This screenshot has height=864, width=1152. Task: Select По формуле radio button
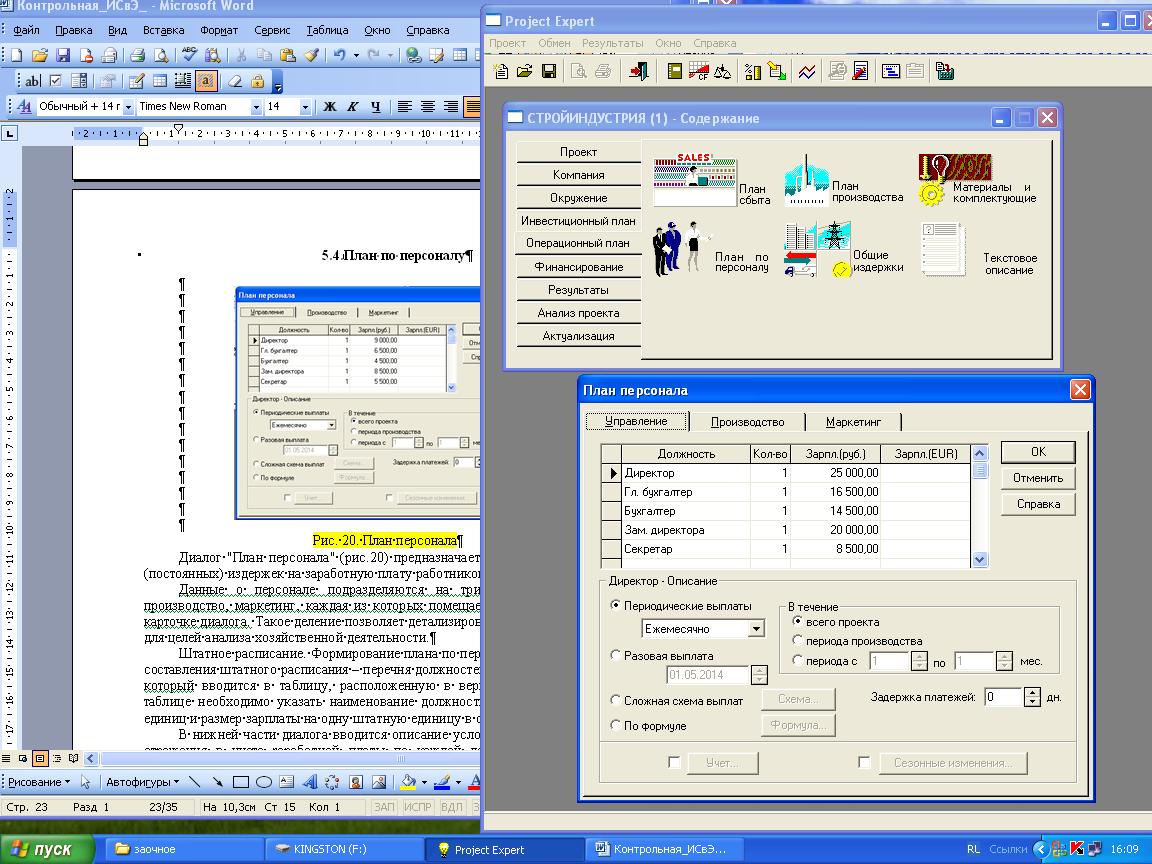(615, 724)
